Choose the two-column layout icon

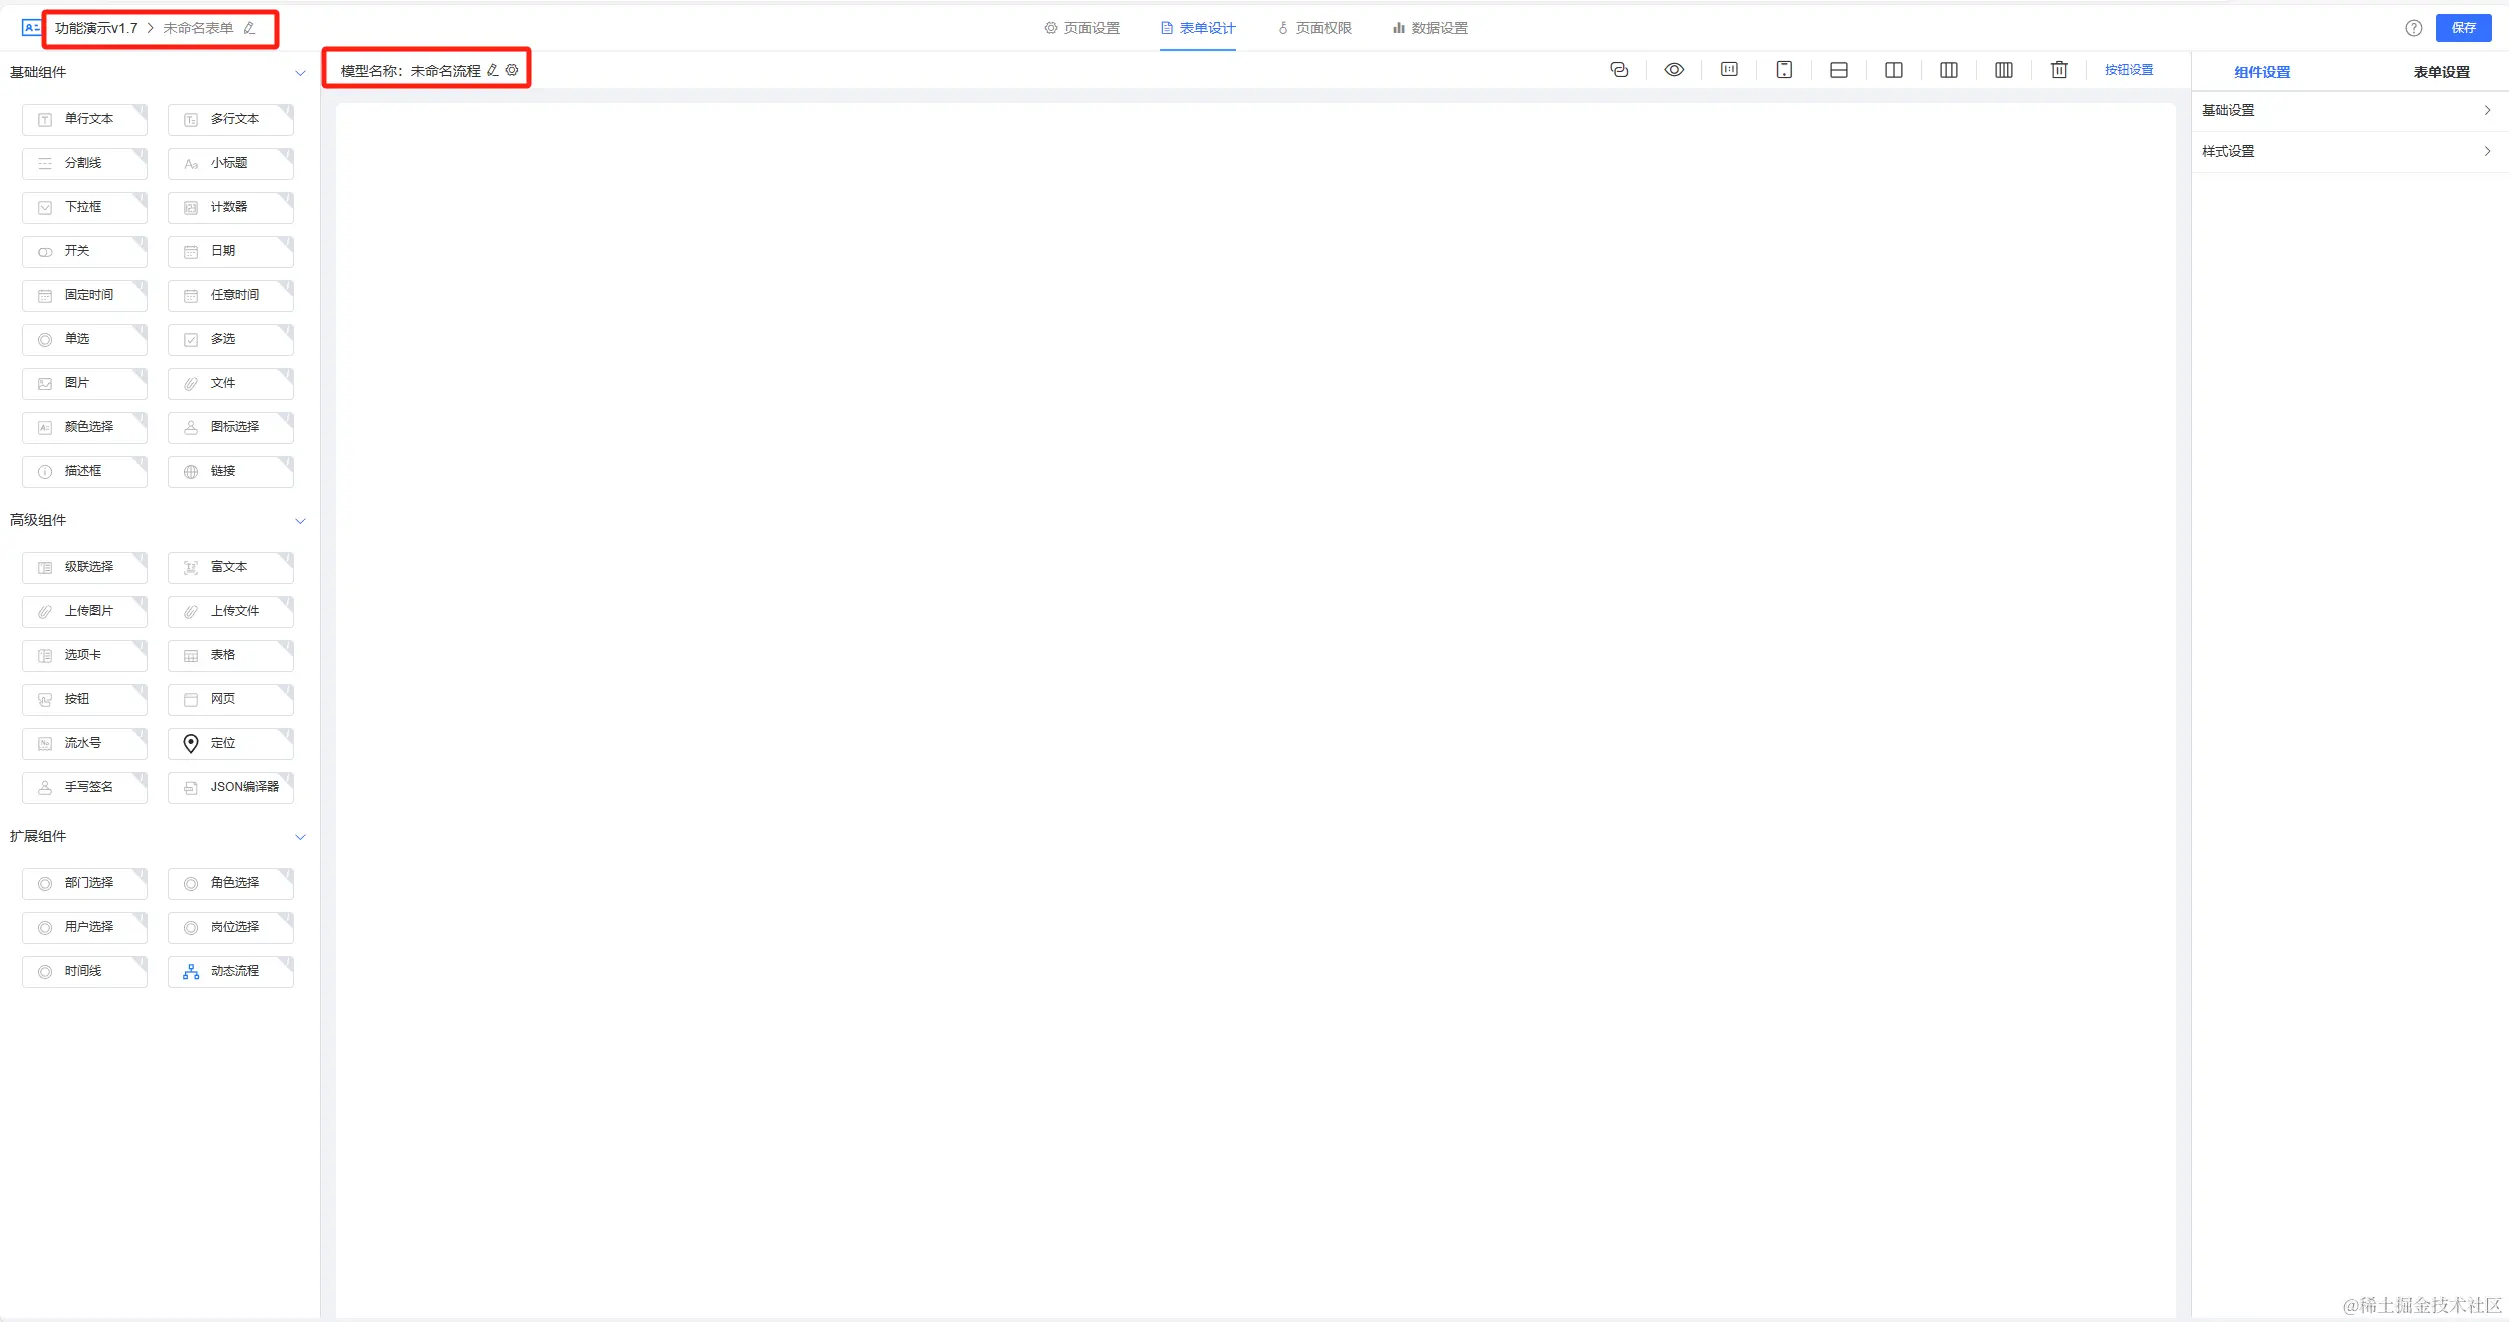[1893, 70]
